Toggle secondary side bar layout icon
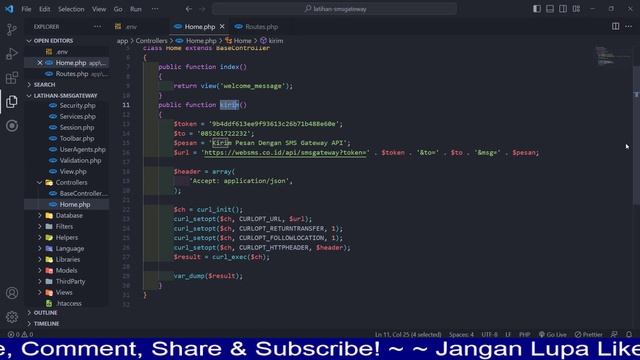The height and width of the screenshot is (360, 640). [563, 9]
